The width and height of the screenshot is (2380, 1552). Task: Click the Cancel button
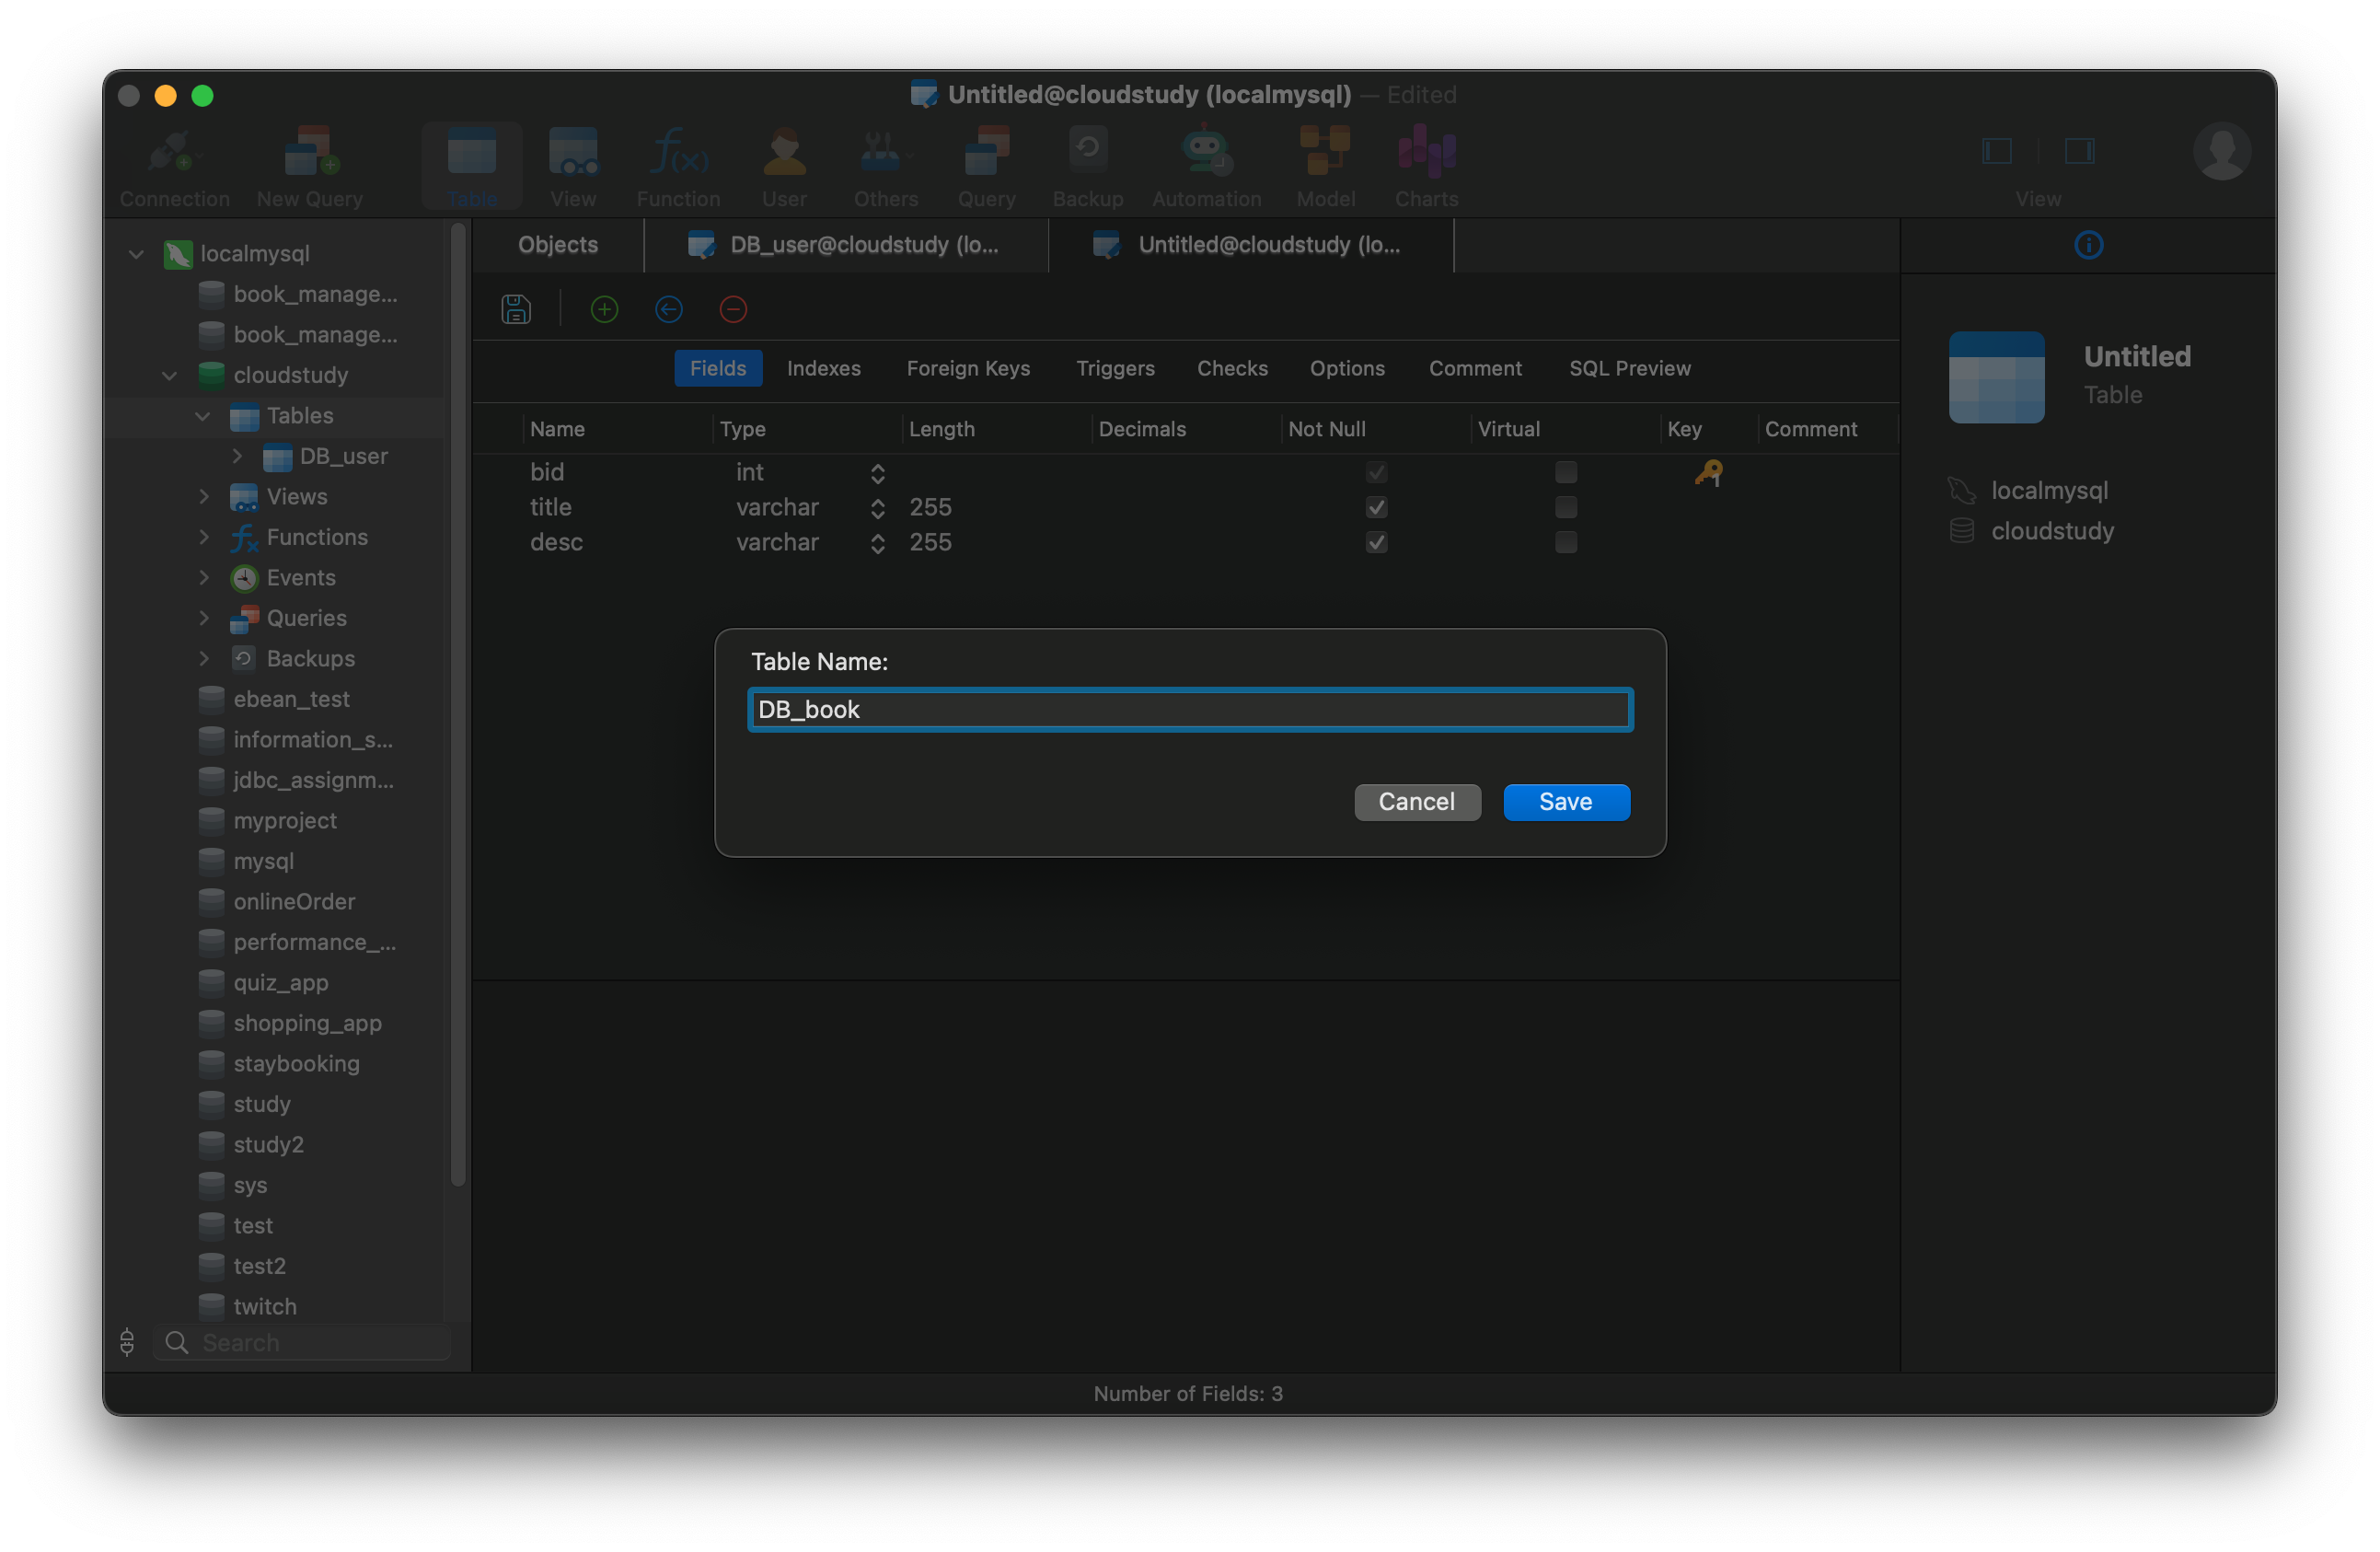click(1415, 801)
